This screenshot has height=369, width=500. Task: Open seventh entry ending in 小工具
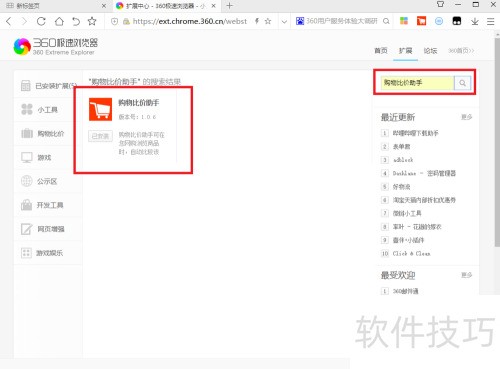point(407,213)
